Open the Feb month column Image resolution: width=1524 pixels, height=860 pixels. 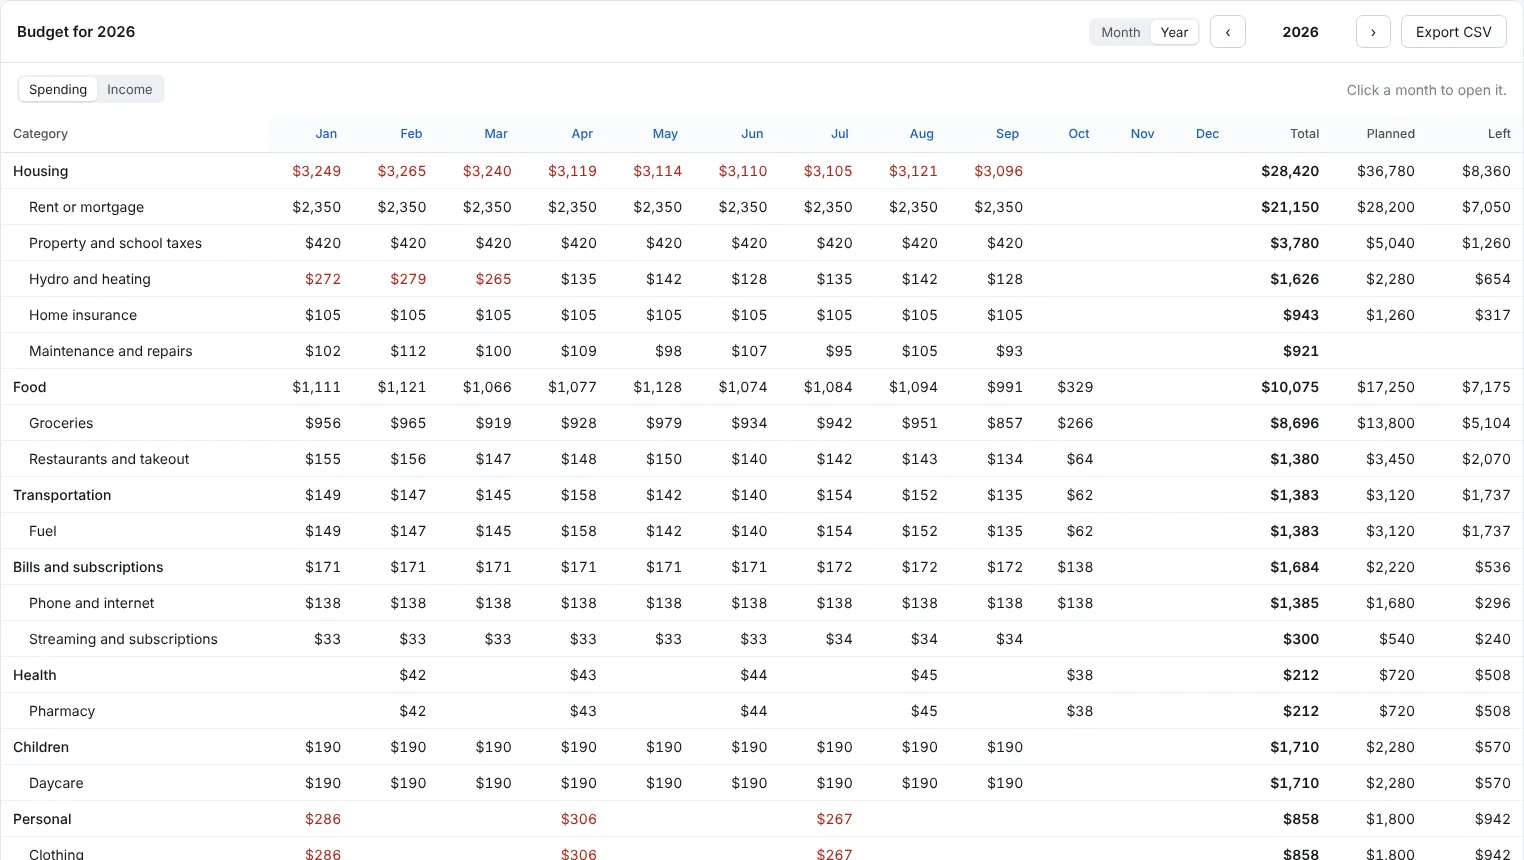[411, 133]
